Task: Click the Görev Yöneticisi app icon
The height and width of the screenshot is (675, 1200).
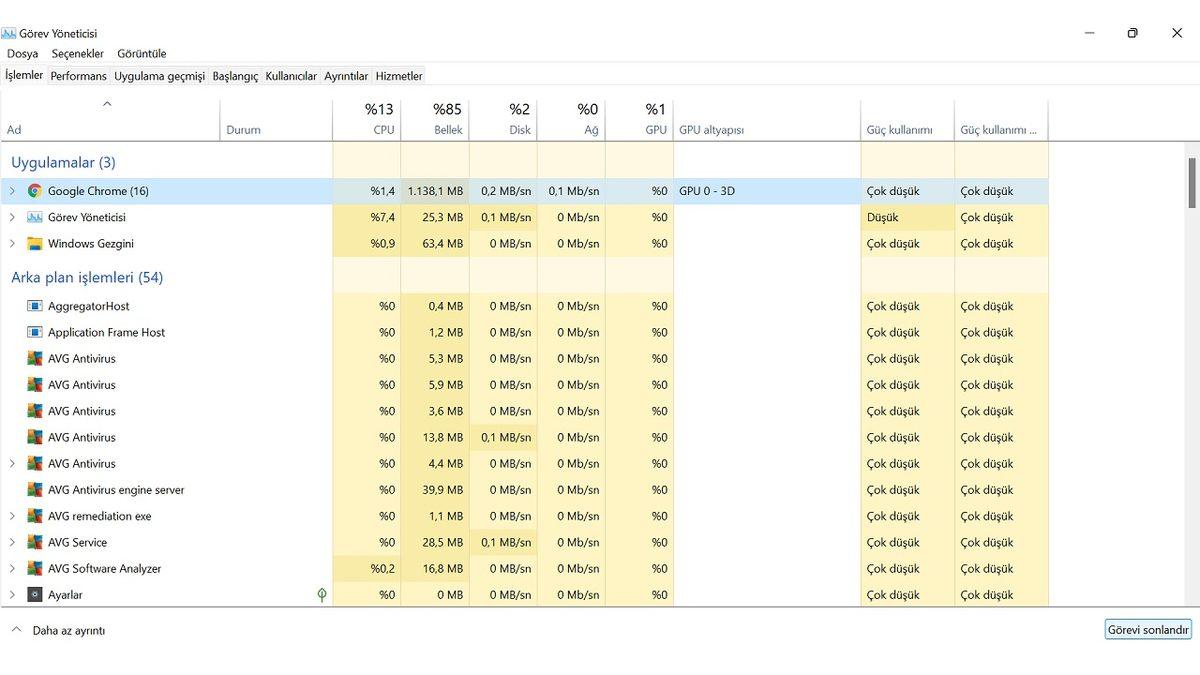Action: coord(34,217)
